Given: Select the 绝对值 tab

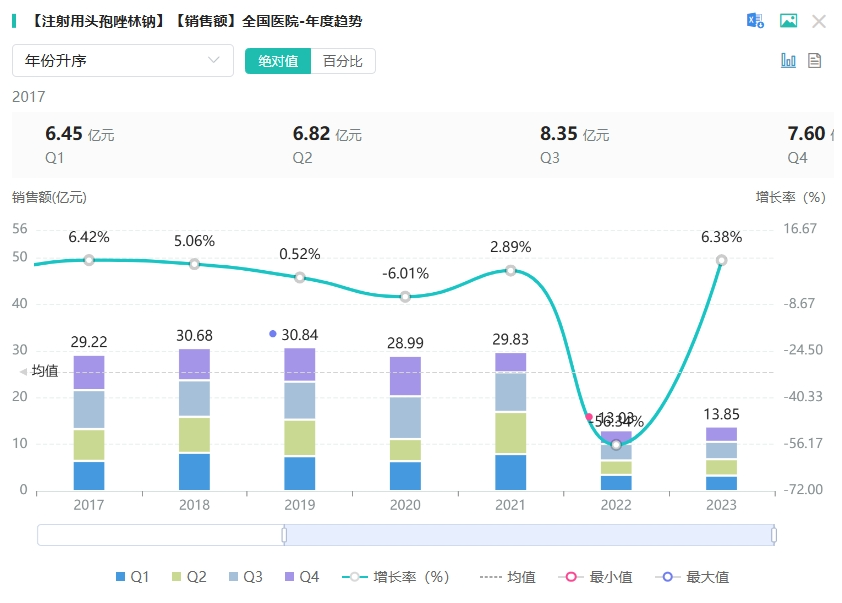Looking at the screenshot, I should [278, 61].
